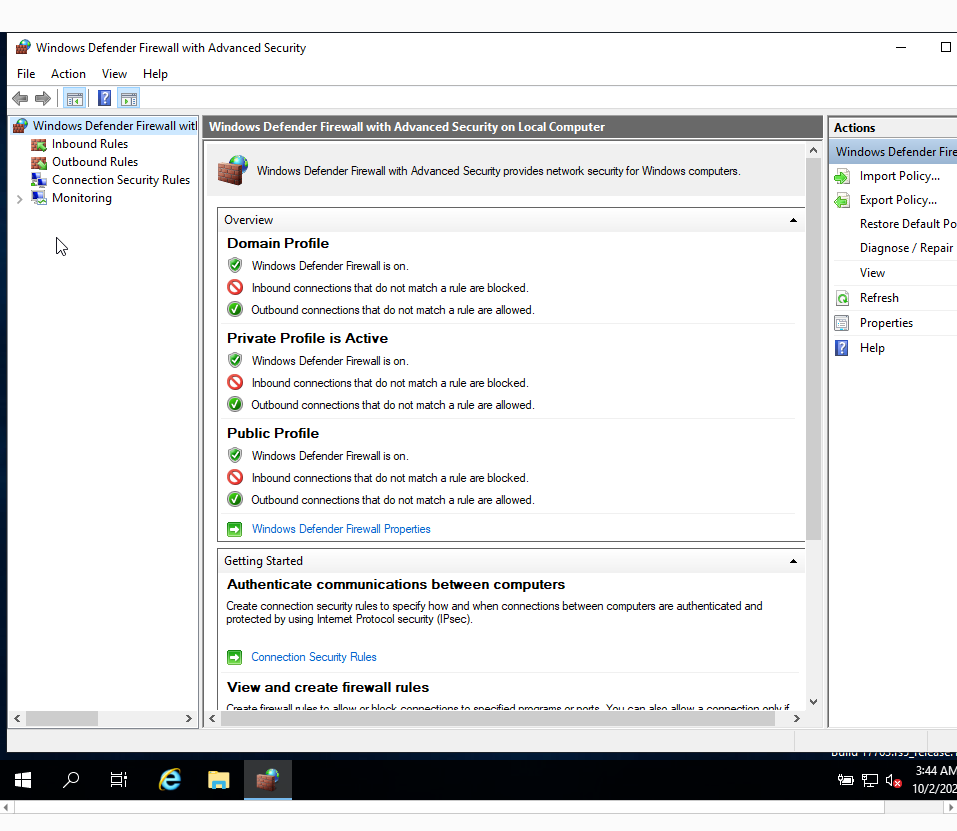The image size is (957, 831).
Task: Click Restore Default Policy action
Action: tap(908, 224)
